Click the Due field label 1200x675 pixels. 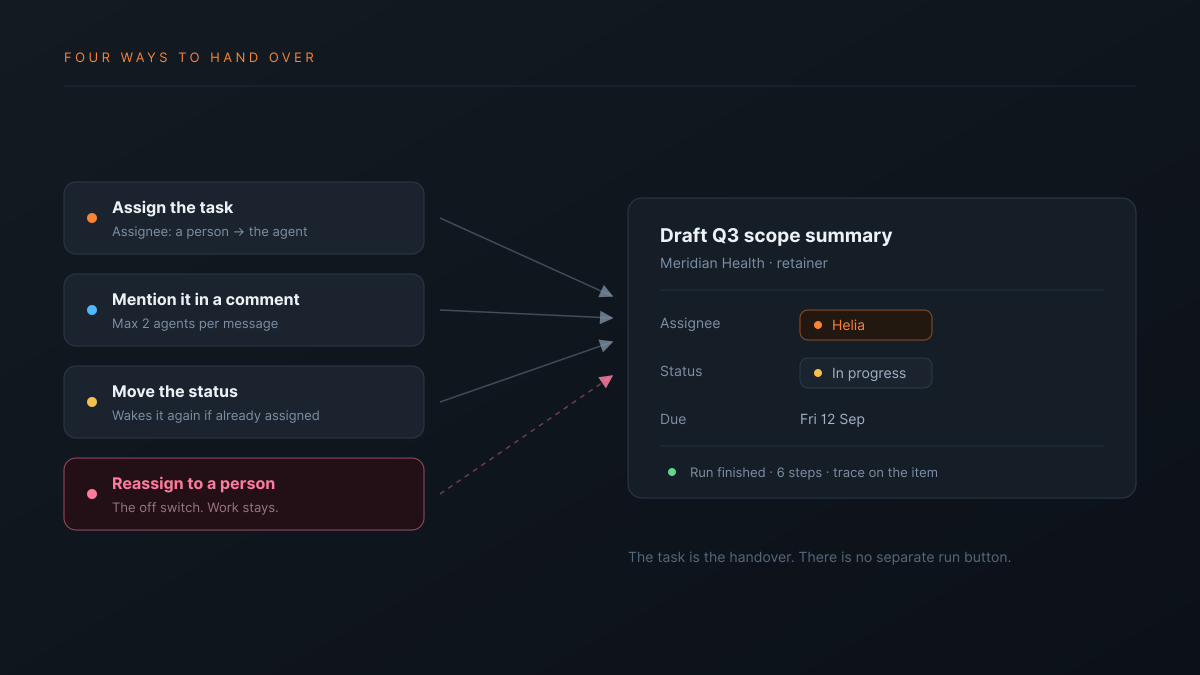coord(673,419)
